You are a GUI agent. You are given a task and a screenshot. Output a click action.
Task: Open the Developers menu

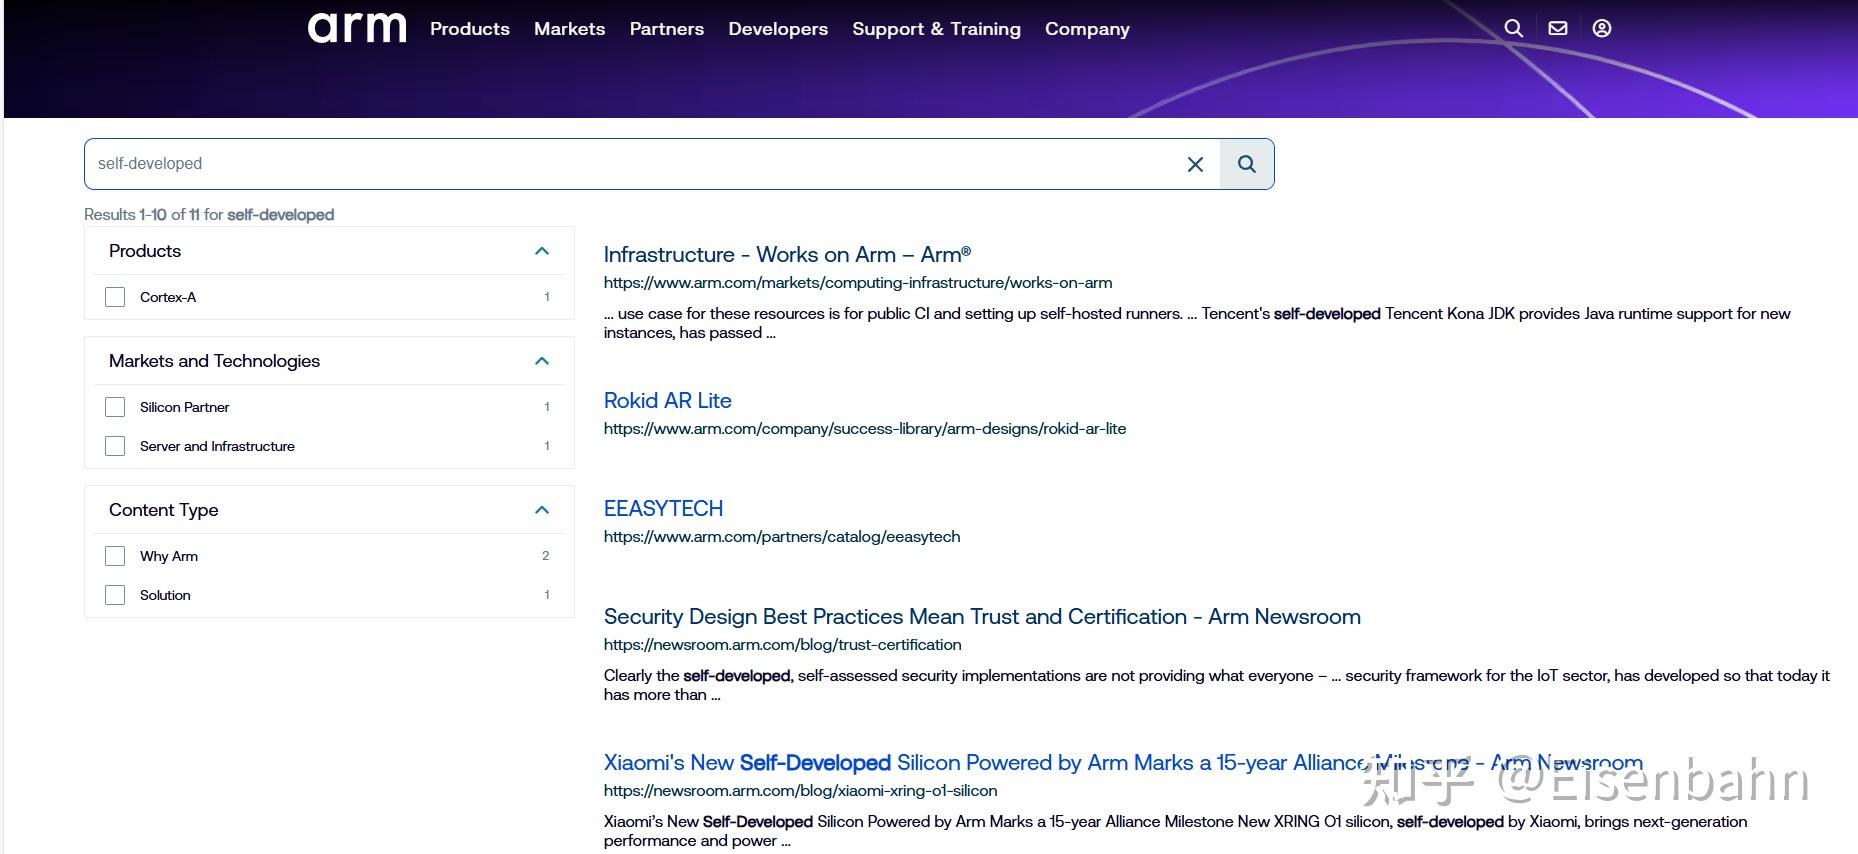tap(778, 29)
